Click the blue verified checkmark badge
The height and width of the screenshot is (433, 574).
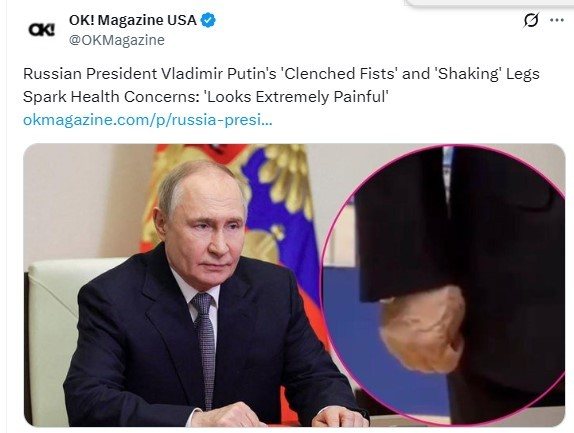[209, 20]
